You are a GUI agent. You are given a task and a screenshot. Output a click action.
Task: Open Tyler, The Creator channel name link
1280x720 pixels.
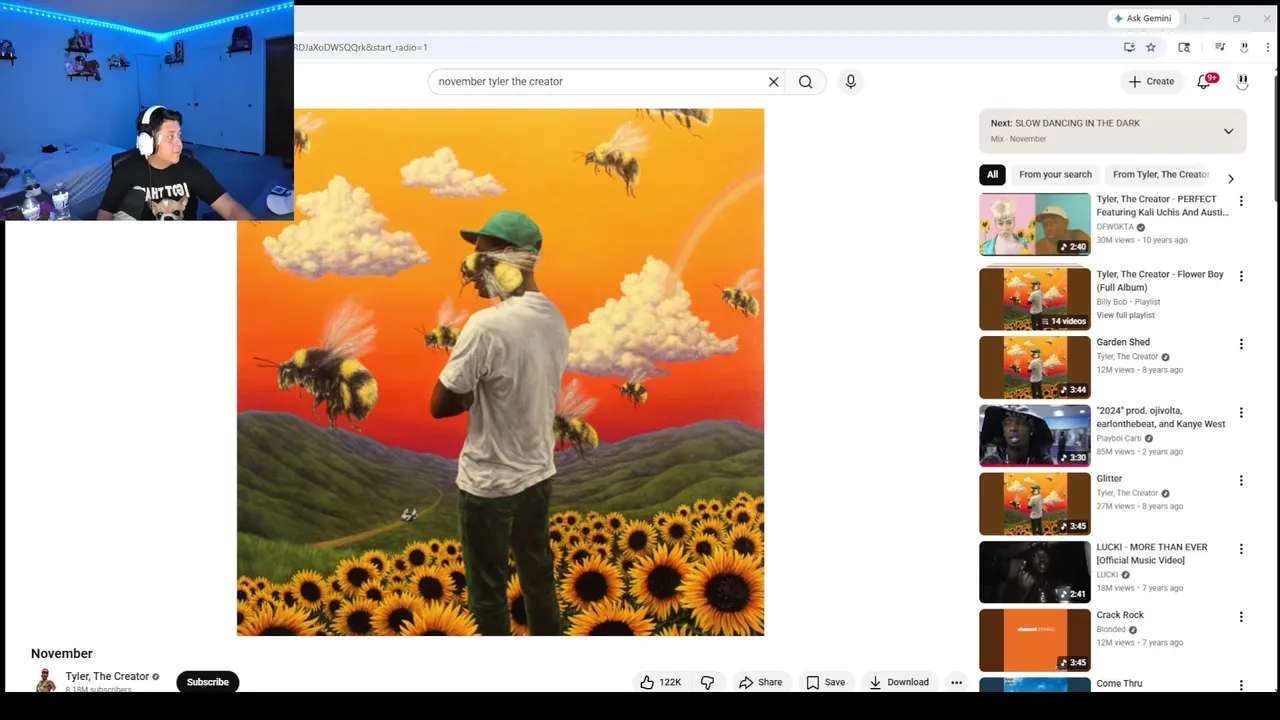click(107, 677)
